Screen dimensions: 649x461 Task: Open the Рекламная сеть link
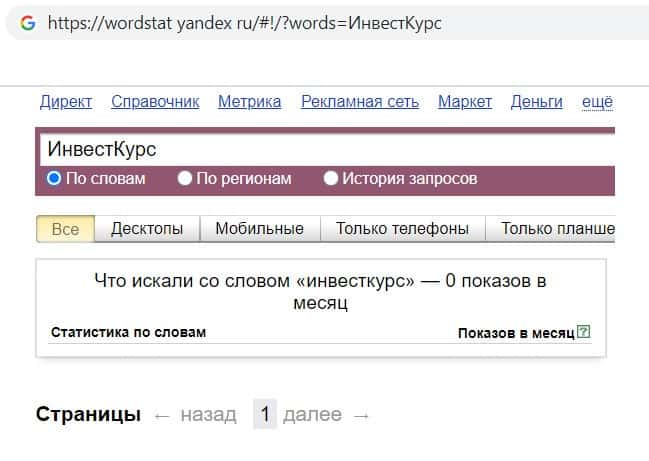359,102
